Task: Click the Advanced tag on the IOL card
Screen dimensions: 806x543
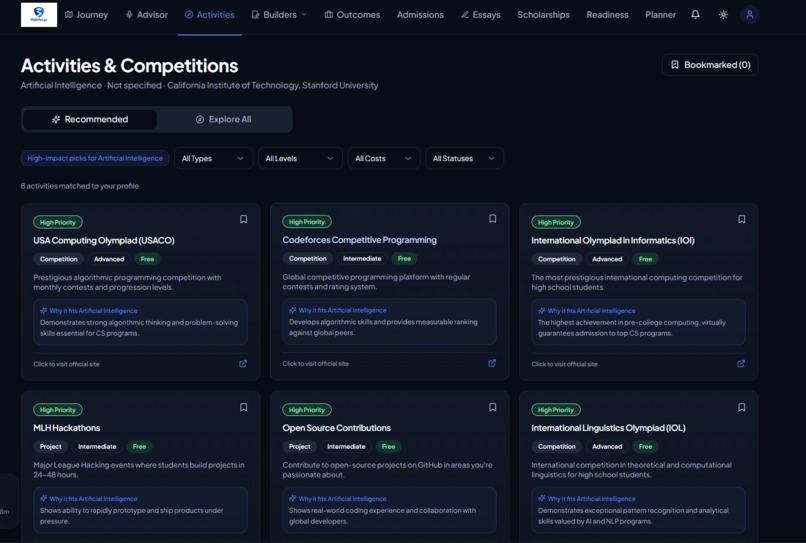Action: [607, 446]
